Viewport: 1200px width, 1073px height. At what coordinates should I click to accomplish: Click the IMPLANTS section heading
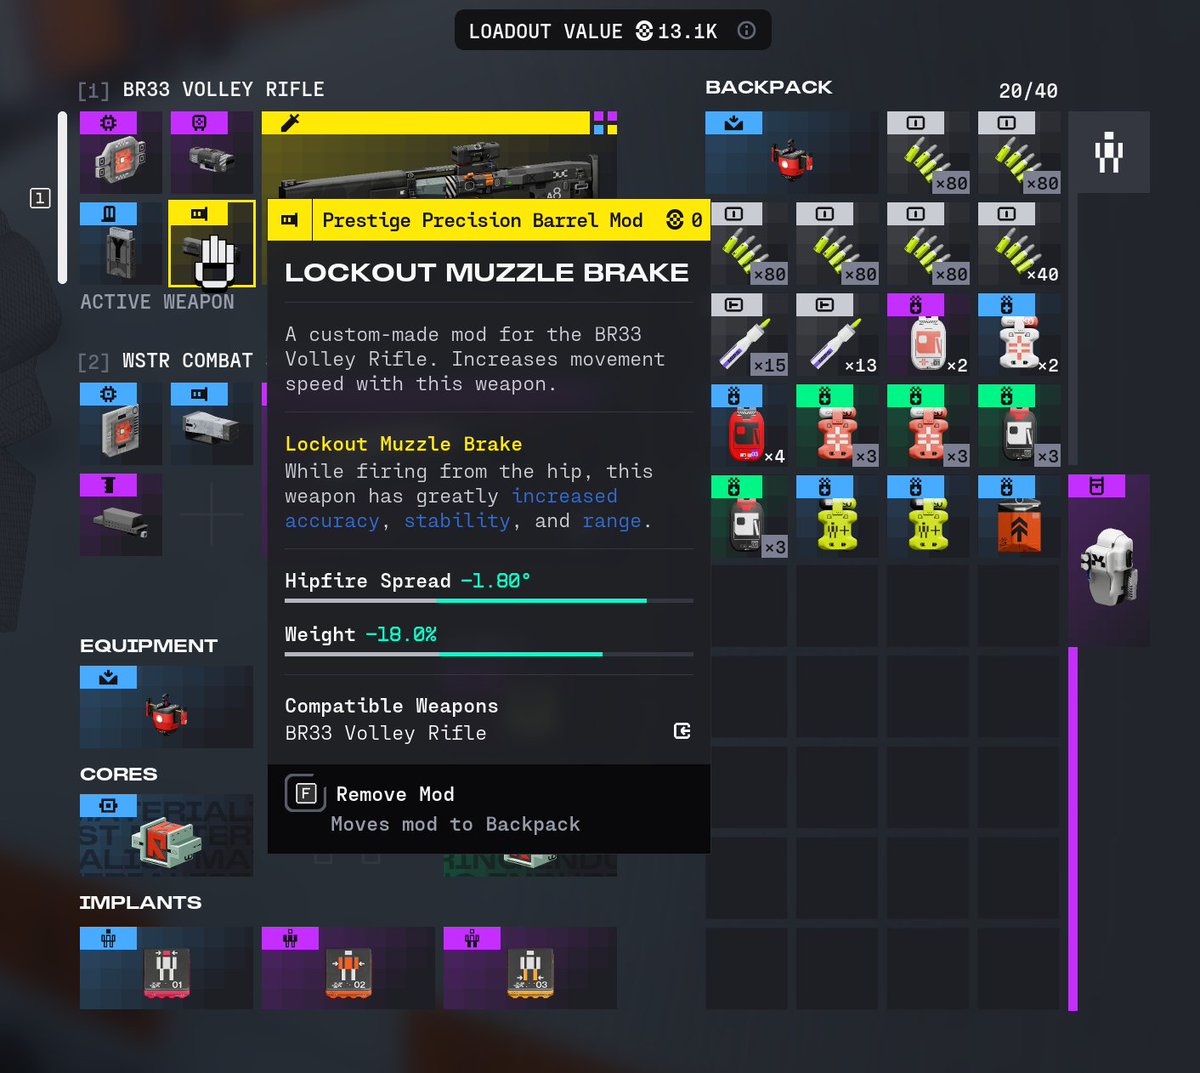point(140,902)
